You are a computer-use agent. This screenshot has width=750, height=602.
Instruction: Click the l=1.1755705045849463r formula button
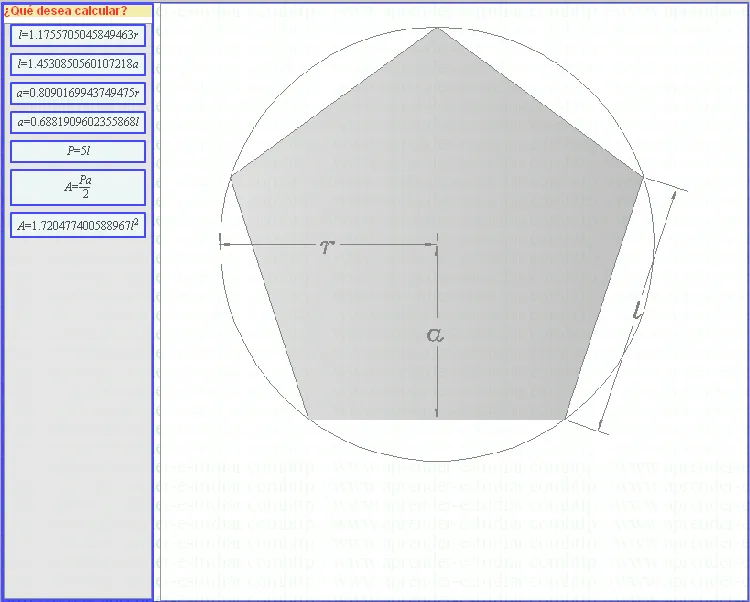click(78, 34)
